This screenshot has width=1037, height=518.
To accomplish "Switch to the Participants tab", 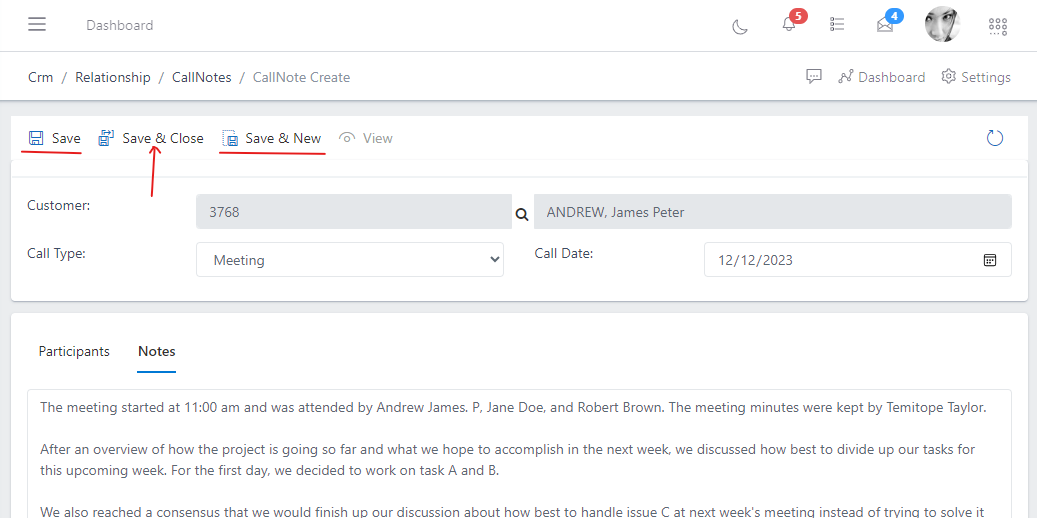I will pos(74,351).
